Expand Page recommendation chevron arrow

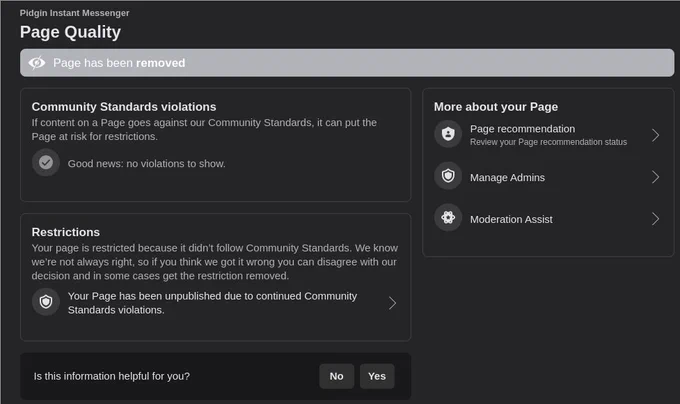click(655, 135)
